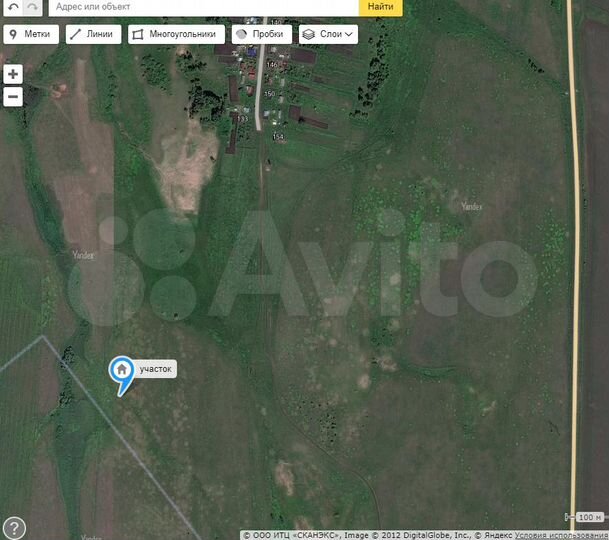609x540 pixels.
Task: Select the Метки placemark tool
Action: [x=31, y=34]
